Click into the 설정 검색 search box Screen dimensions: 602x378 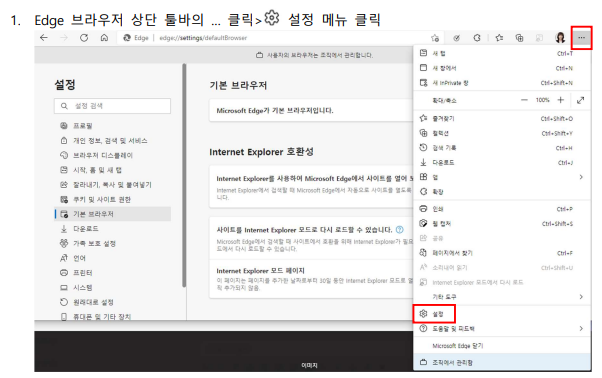click(112, 106)
